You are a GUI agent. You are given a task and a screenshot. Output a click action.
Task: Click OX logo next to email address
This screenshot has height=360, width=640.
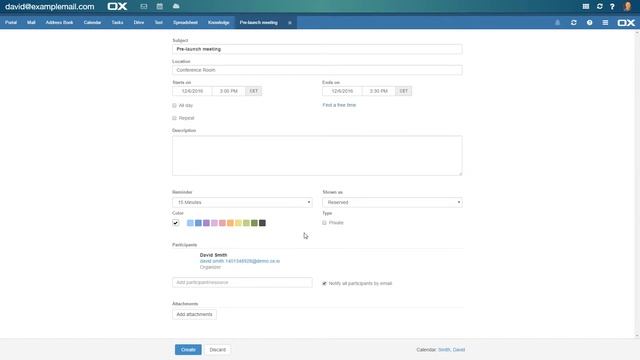117,7
